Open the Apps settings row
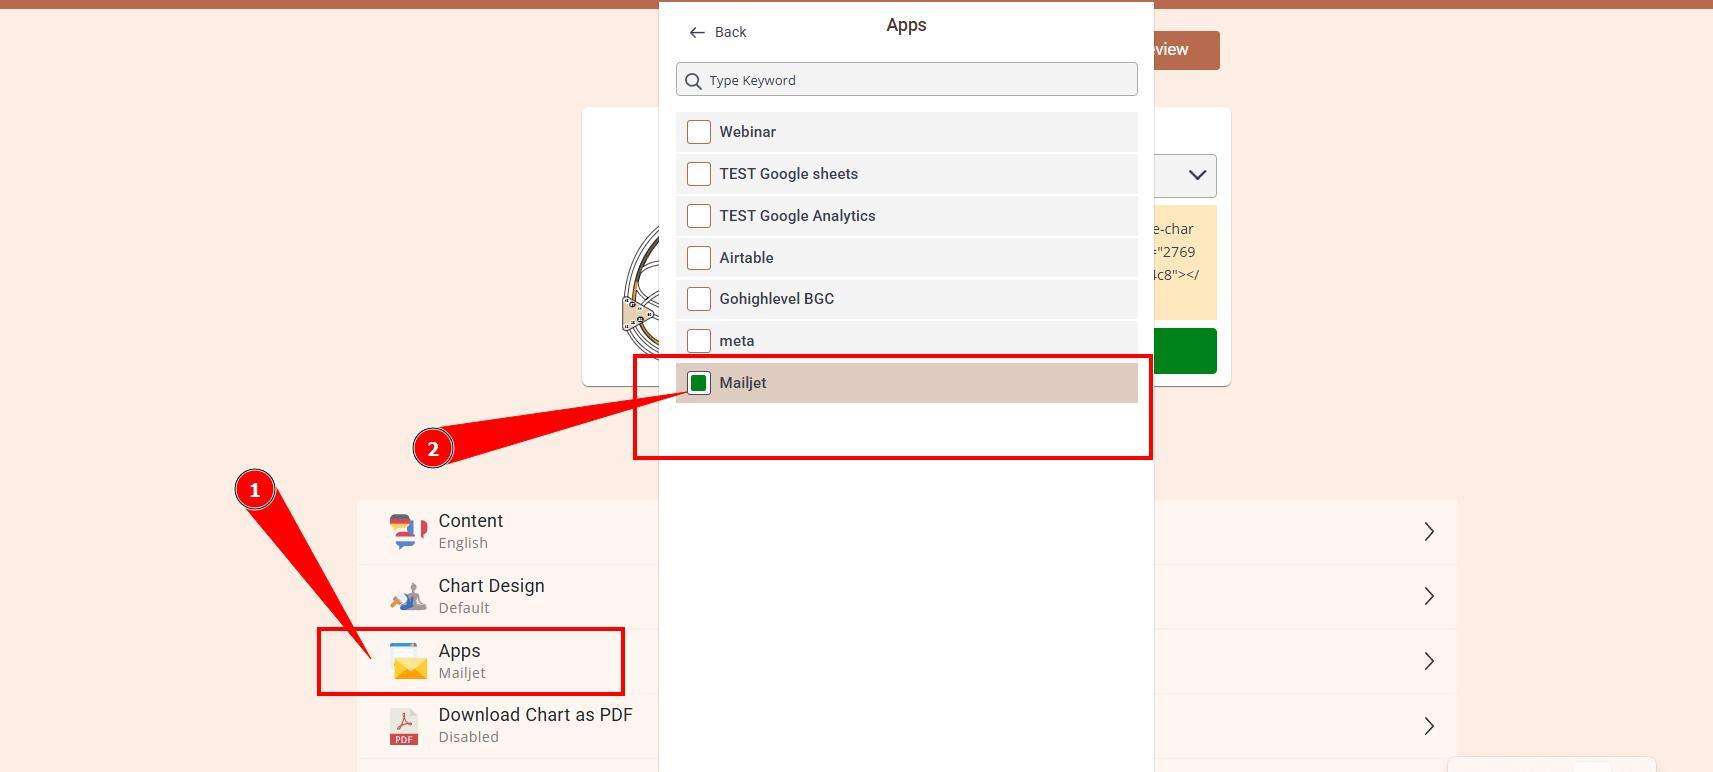 click(1429, 661)
